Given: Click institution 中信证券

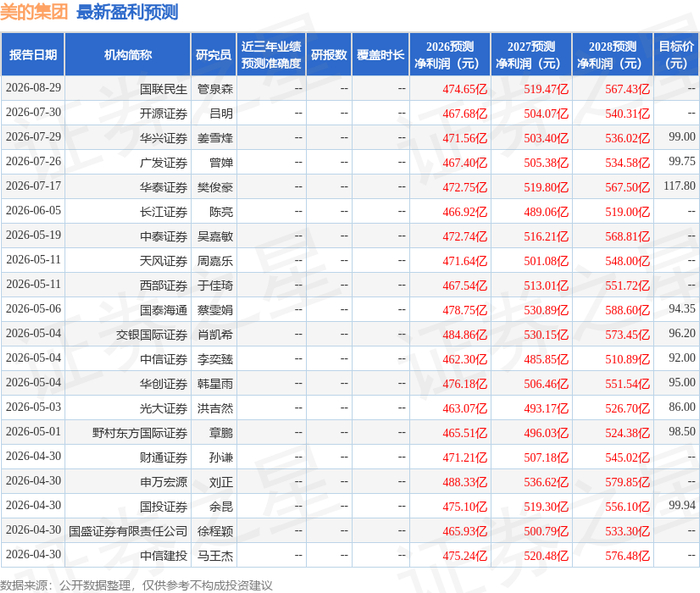Looking at the screenshot, I should pyautogui.click(x=163, y=359).
